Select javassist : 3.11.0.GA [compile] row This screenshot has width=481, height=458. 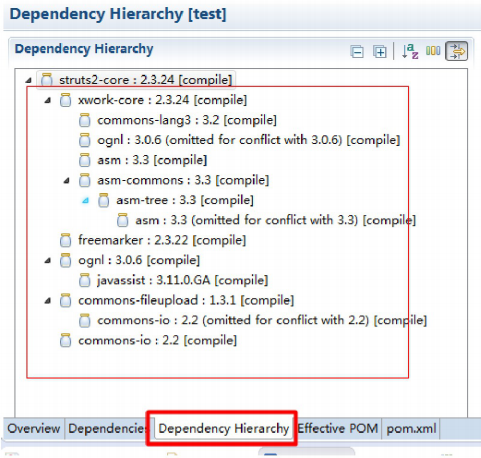(x=173, y=280)
